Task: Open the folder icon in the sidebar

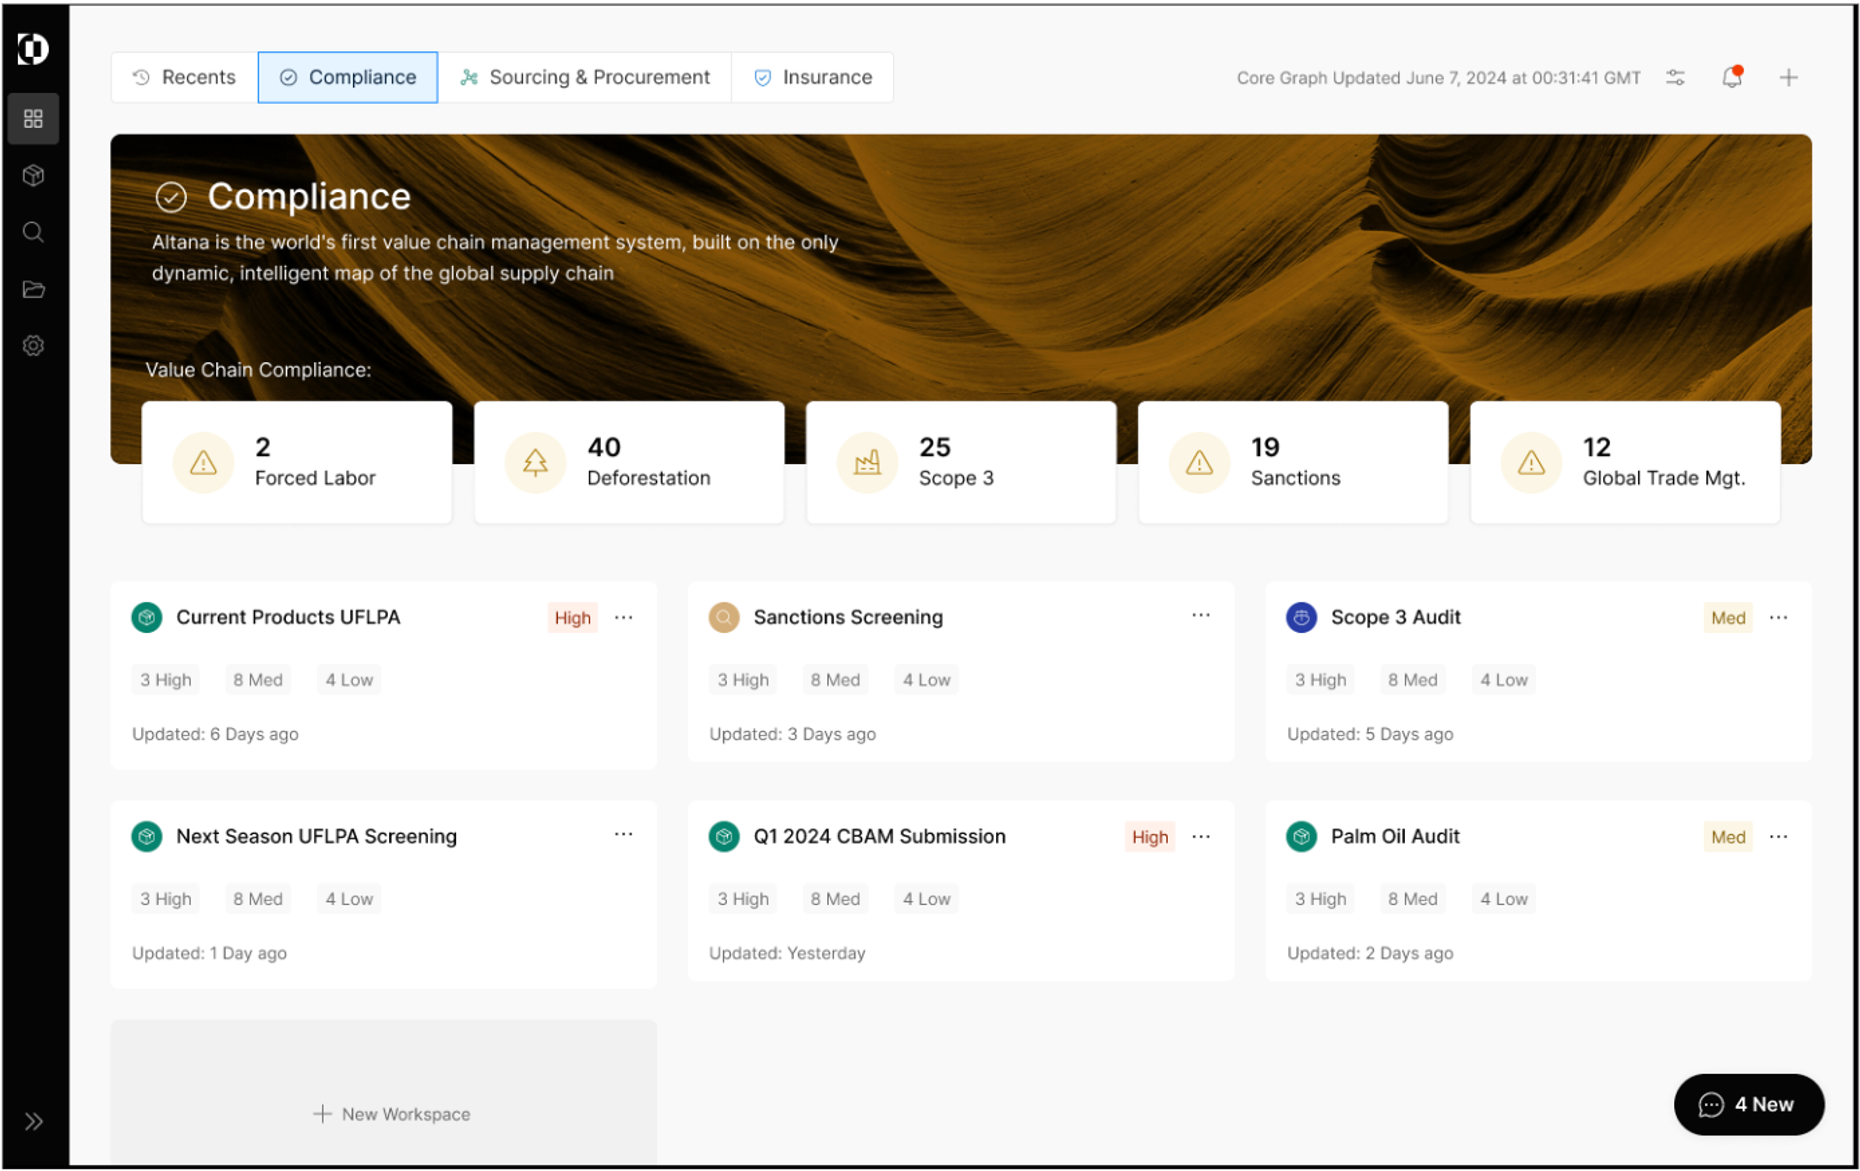Action: (33, 290)
